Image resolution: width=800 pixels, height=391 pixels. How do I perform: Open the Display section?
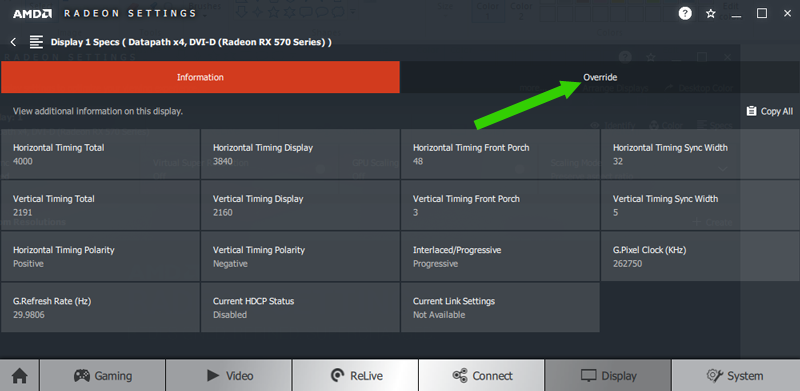pyautogui.click(x=608, y=376)
